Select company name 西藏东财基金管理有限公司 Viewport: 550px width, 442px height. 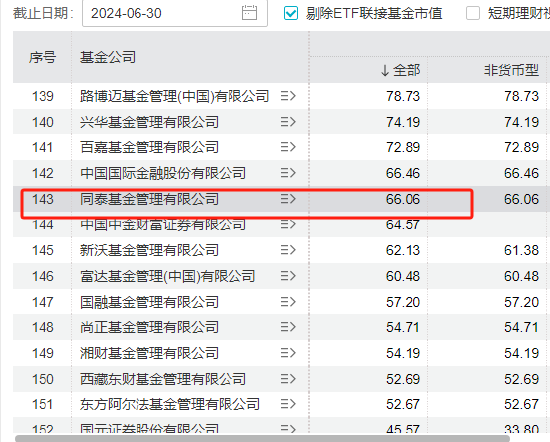[x=163, y=379]
